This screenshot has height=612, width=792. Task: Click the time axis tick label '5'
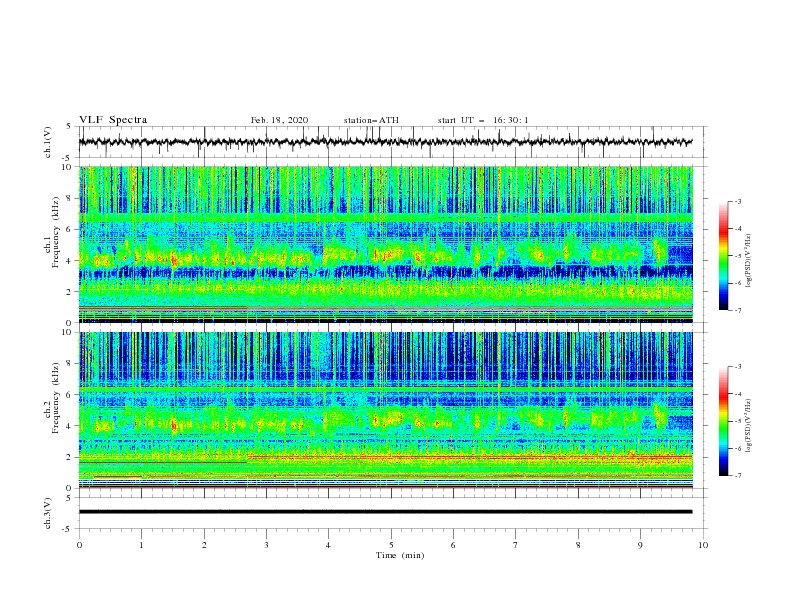391,545
